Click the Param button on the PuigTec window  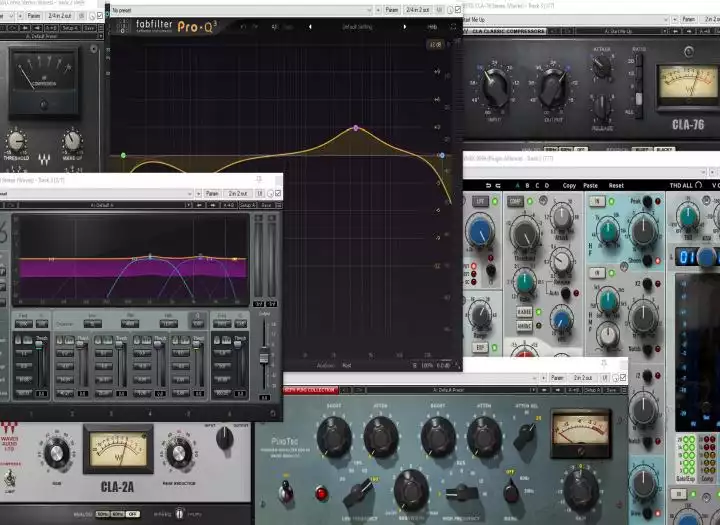(x=557, y=378)
